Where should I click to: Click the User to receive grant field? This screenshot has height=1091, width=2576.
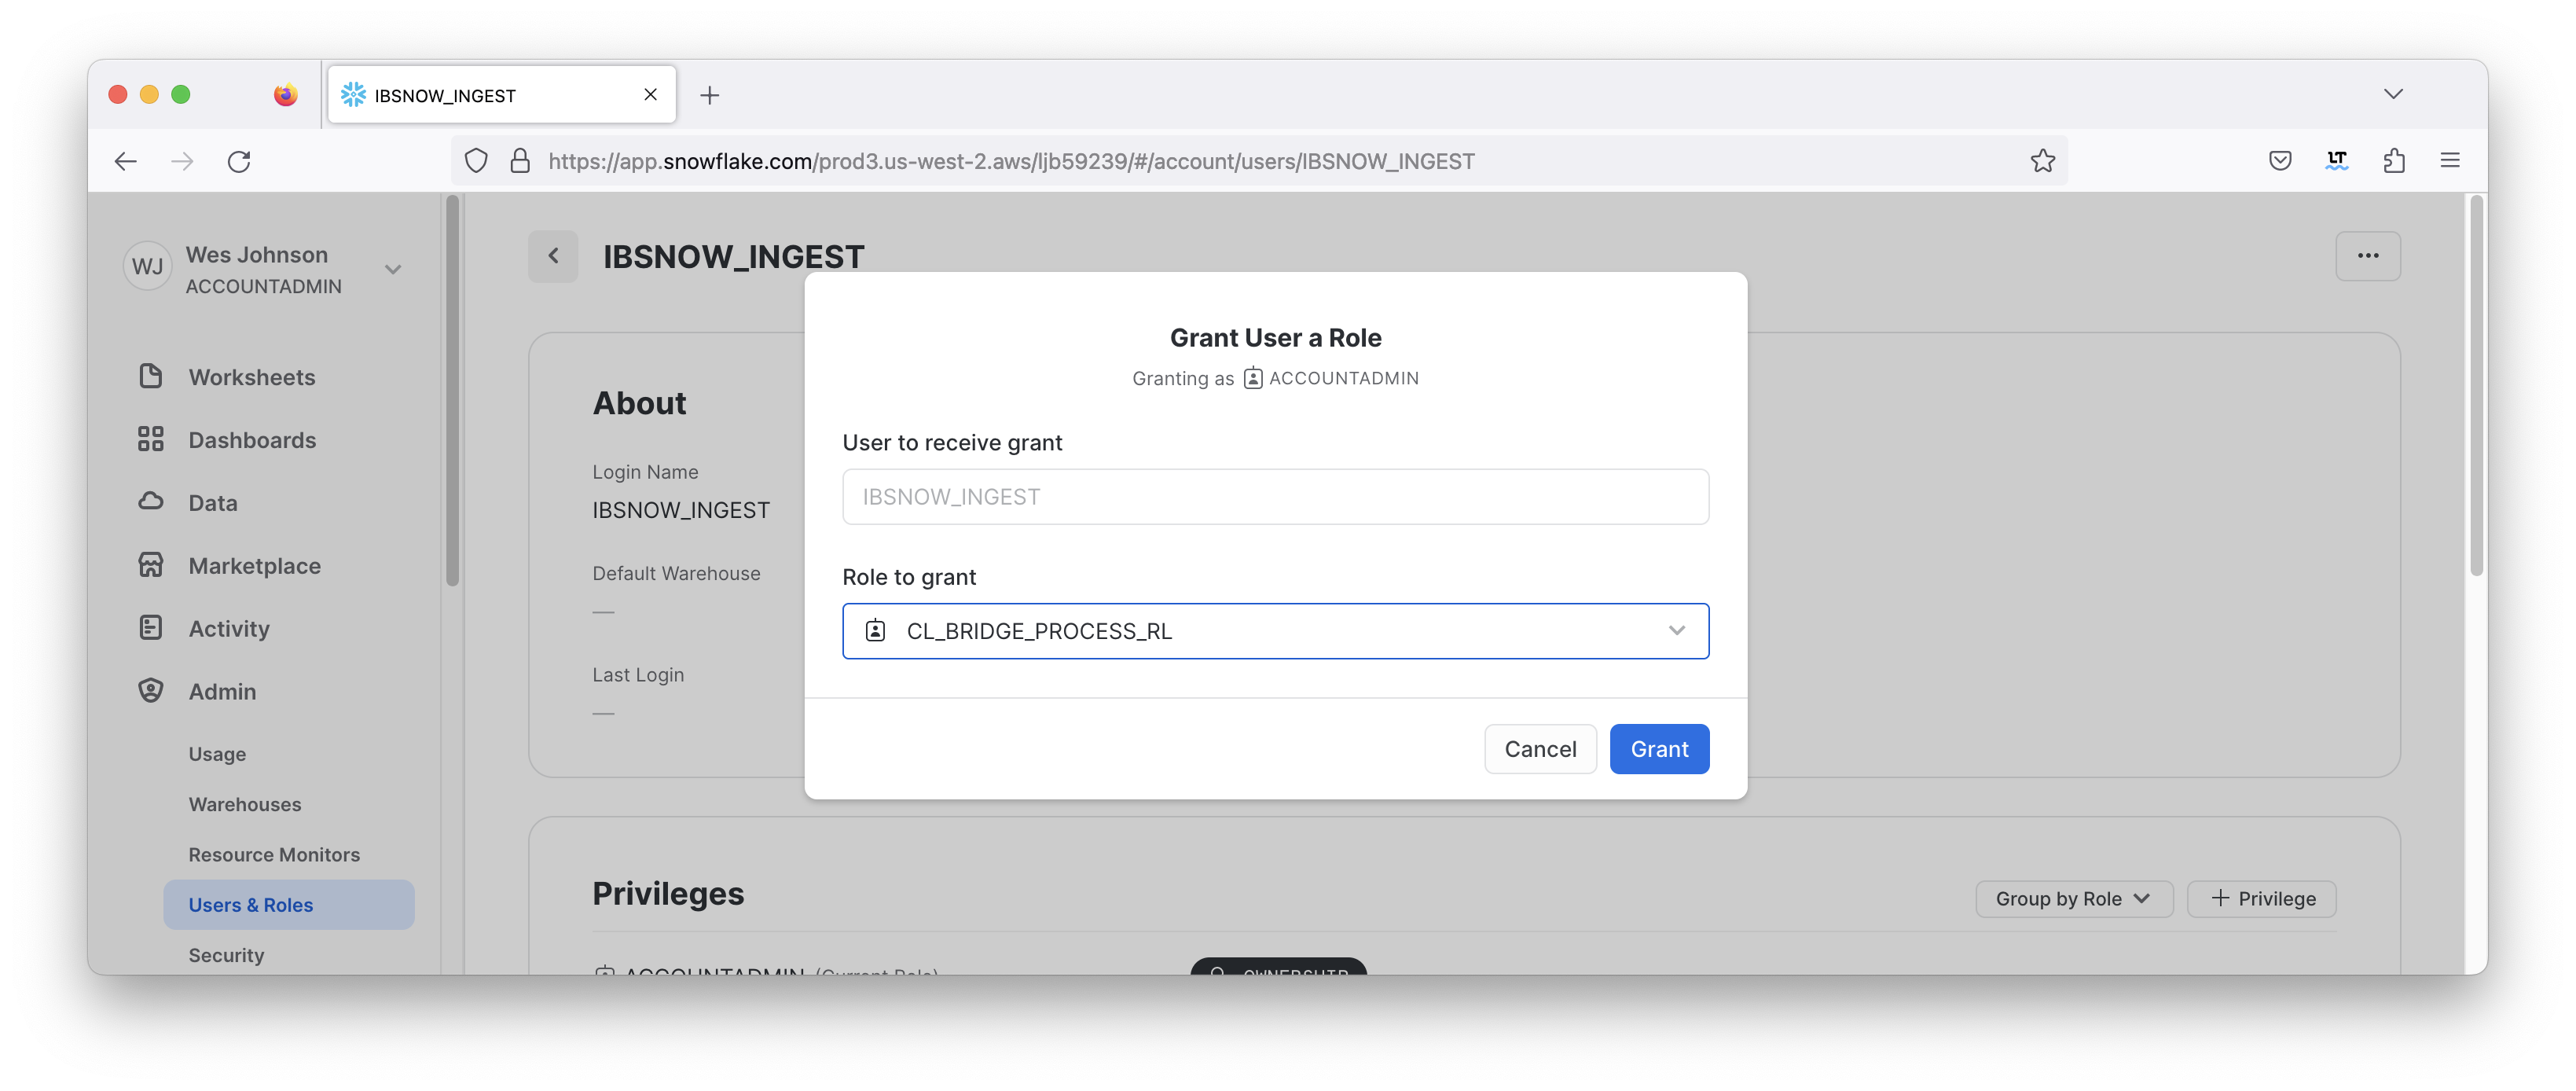tap(1275, 497)
